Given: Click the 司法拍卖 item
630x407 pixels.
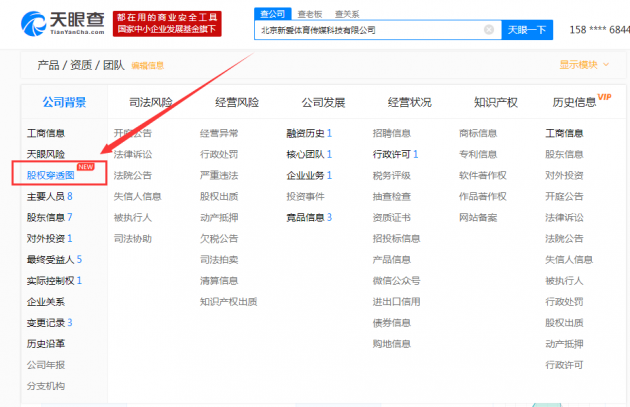Looking at the screenshot, I should point(219,260).
